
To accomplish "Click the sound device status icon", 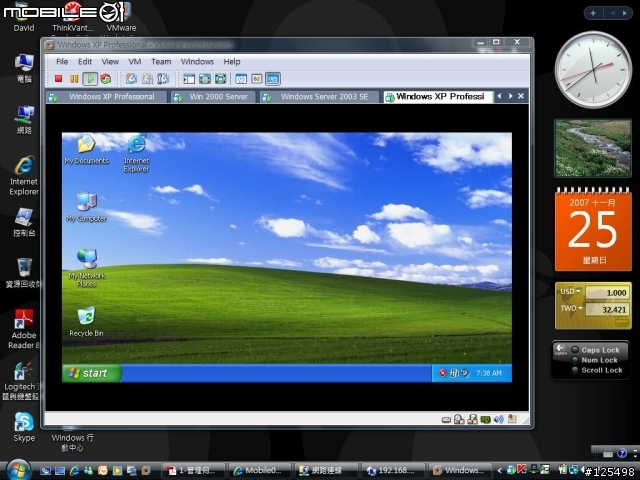I will click(x=498, y=419).
